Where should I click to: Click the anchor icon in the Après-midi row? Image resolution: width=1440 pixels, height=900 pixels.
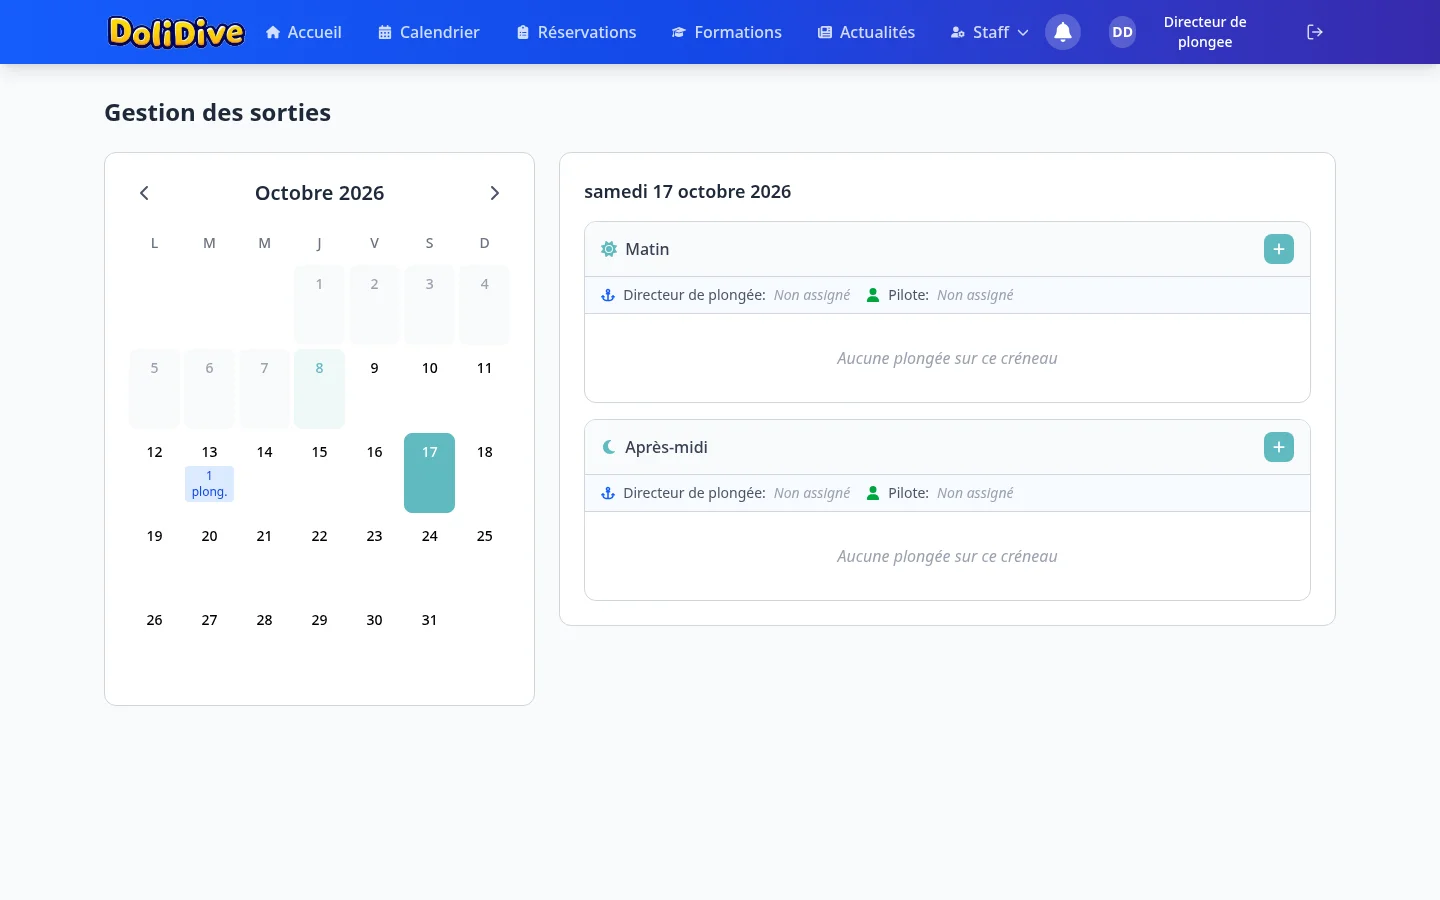pos(607,493)
